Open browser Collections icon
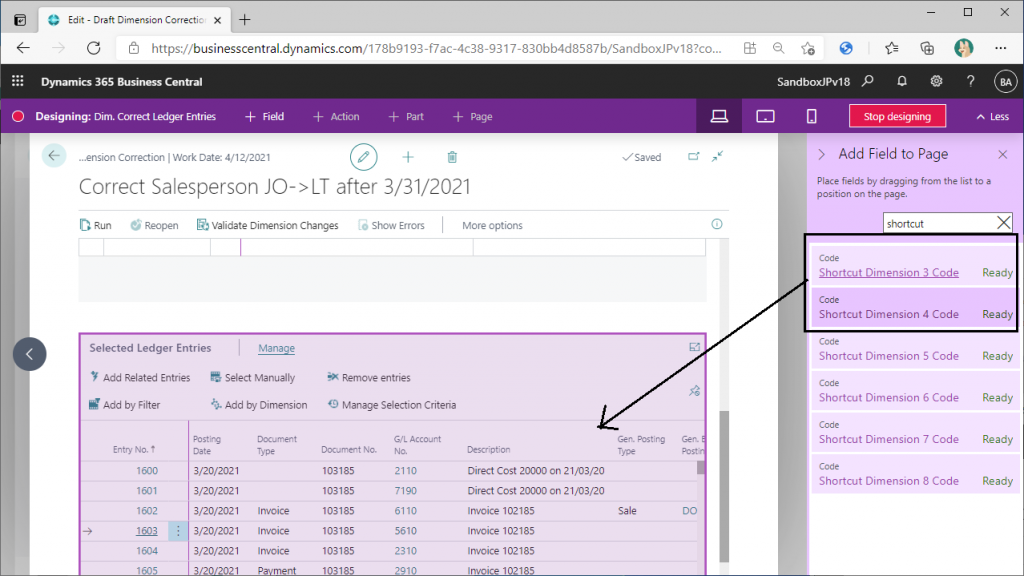Screen dimensions: 1024x576 927,48
